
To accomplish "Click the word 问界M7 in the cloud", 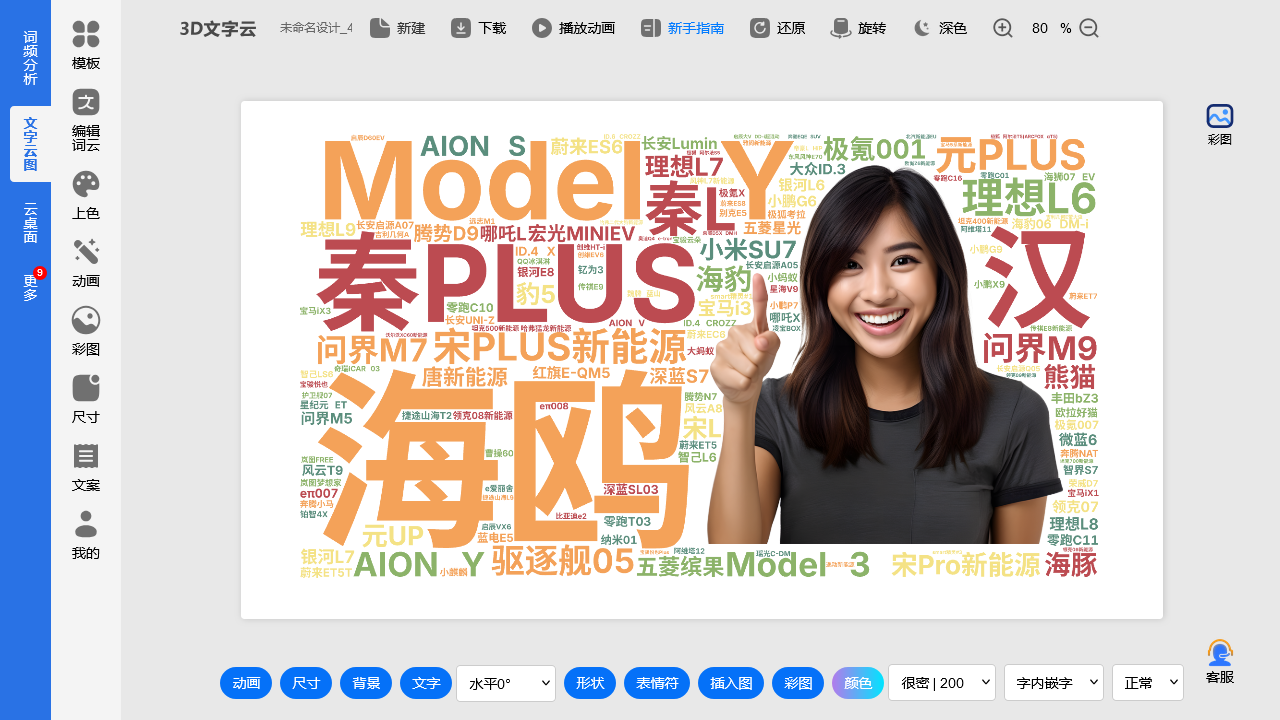I will (372, 350).
